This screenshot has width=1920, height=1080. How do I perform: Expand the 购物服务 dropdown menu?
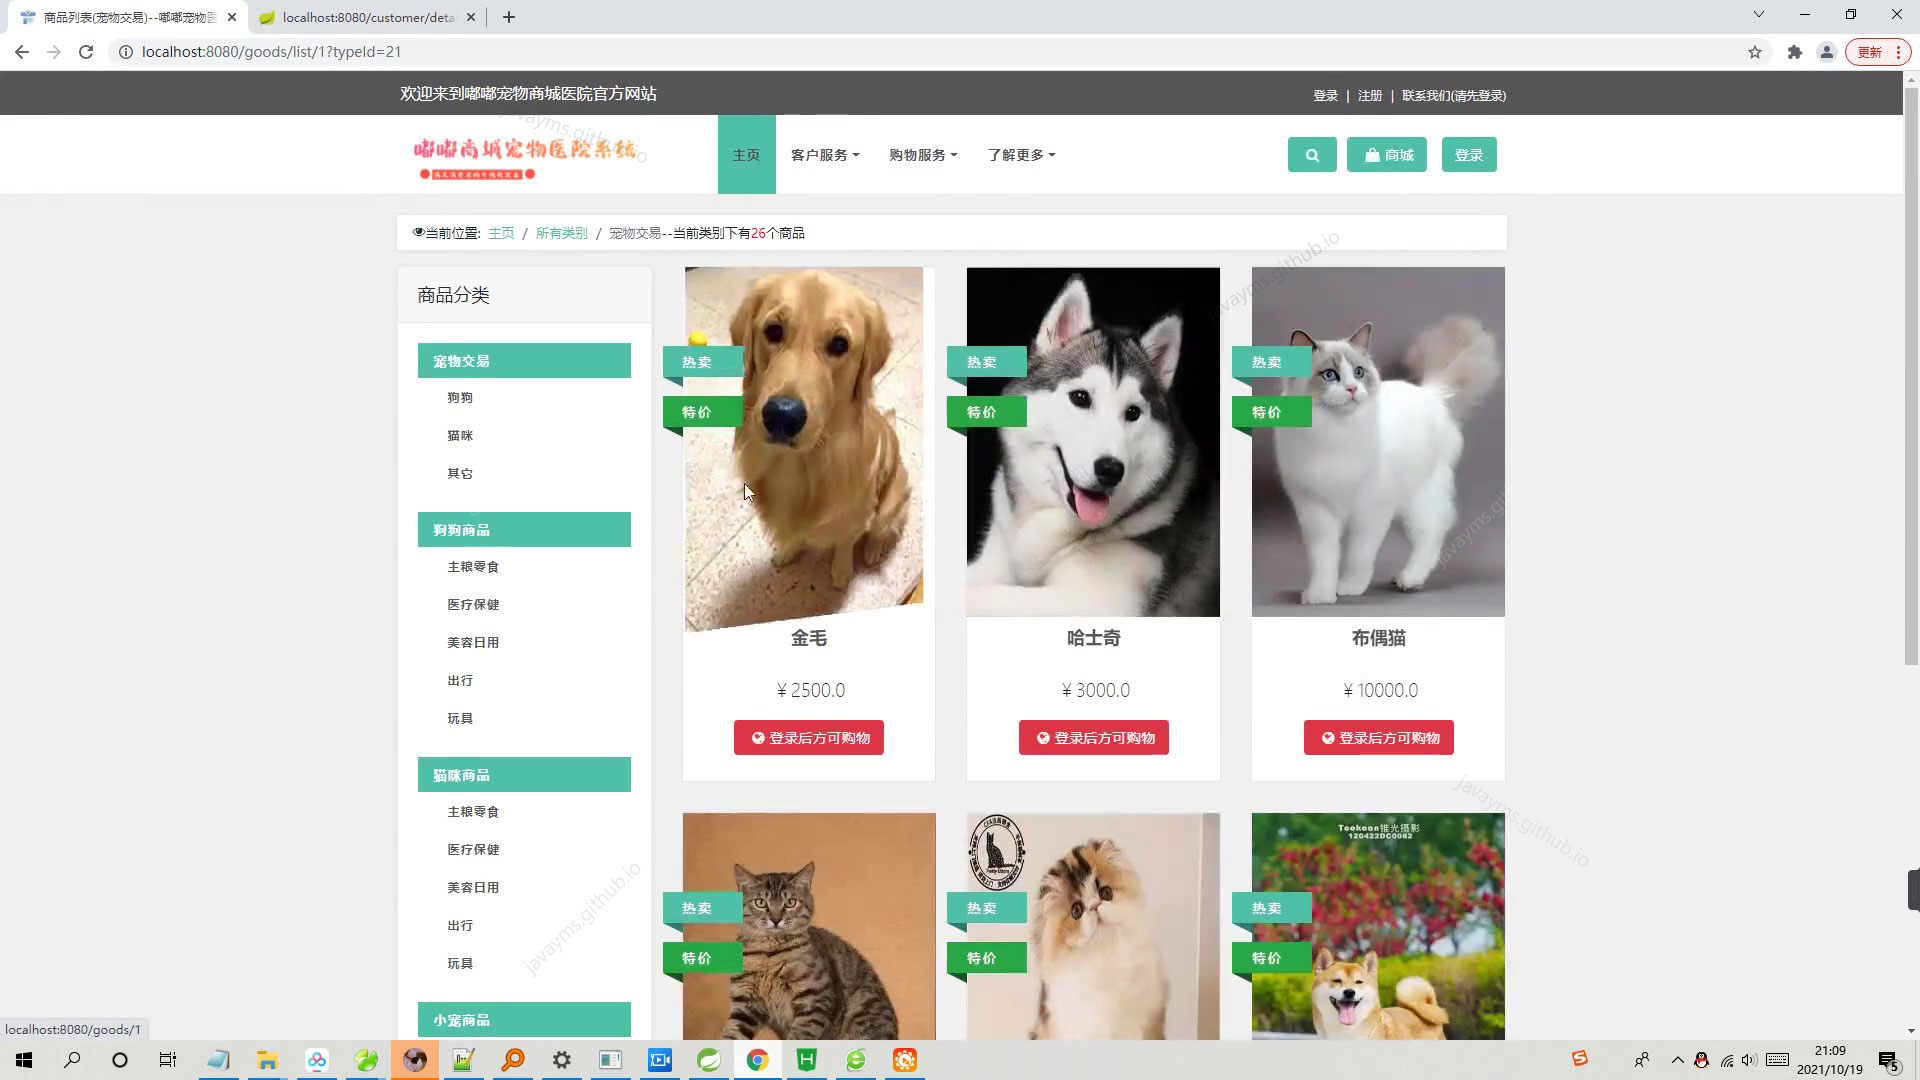coord(923,155)
